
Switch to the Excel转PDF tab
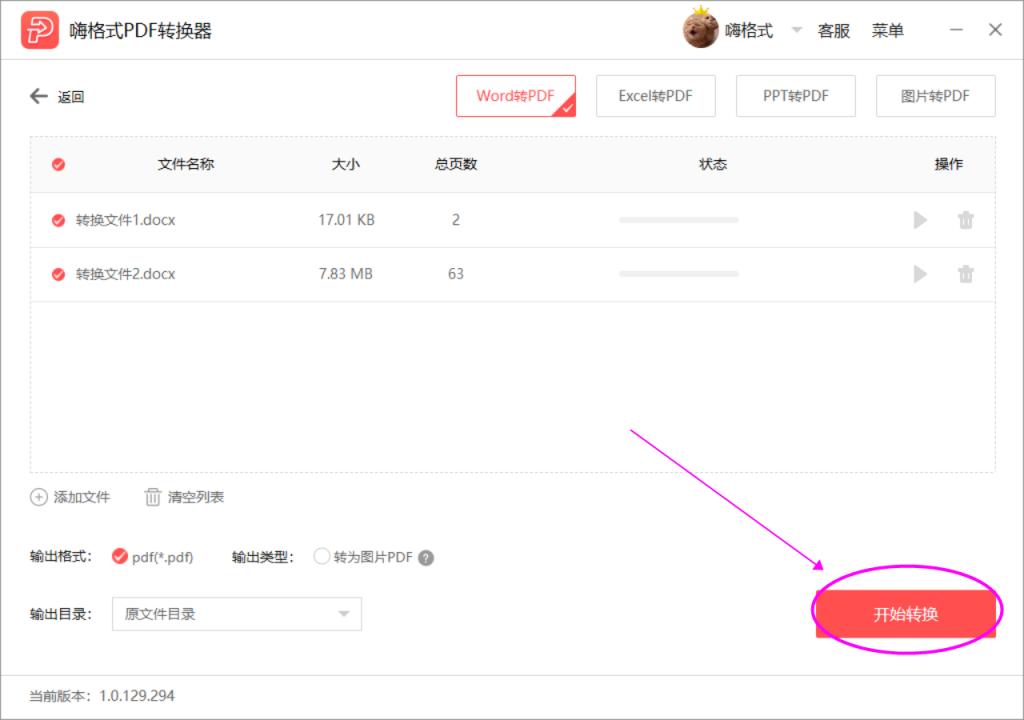pyautogui.click(x=656, y=96)
